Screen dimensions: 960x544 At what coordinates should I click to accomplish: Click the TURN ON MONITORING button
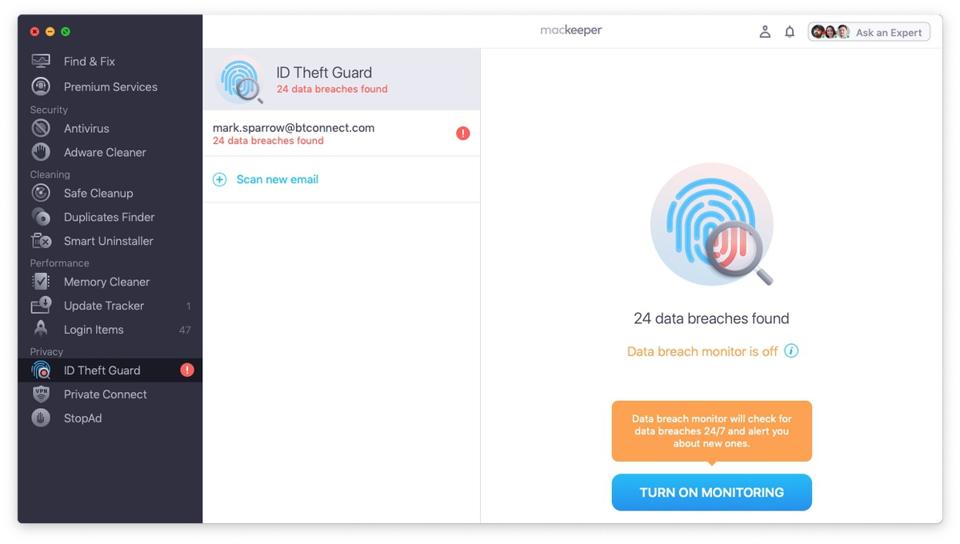point(711,492)
